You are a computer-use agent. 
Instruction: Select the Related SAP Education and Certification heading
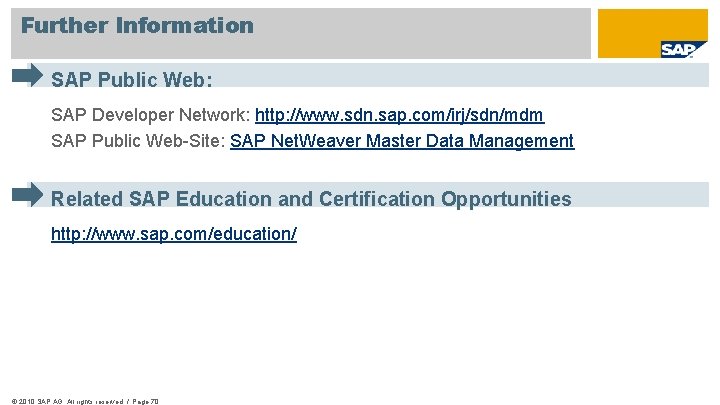311,199
